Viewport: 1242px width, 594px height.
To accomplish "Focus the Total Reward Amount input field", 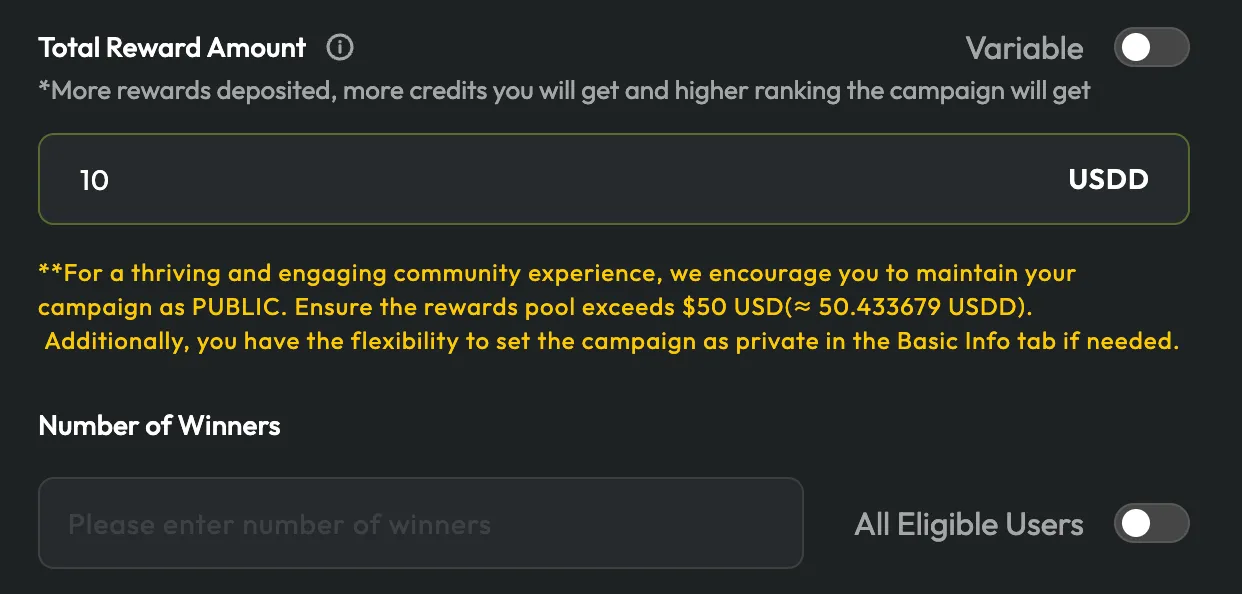I will tap(560, 180).
